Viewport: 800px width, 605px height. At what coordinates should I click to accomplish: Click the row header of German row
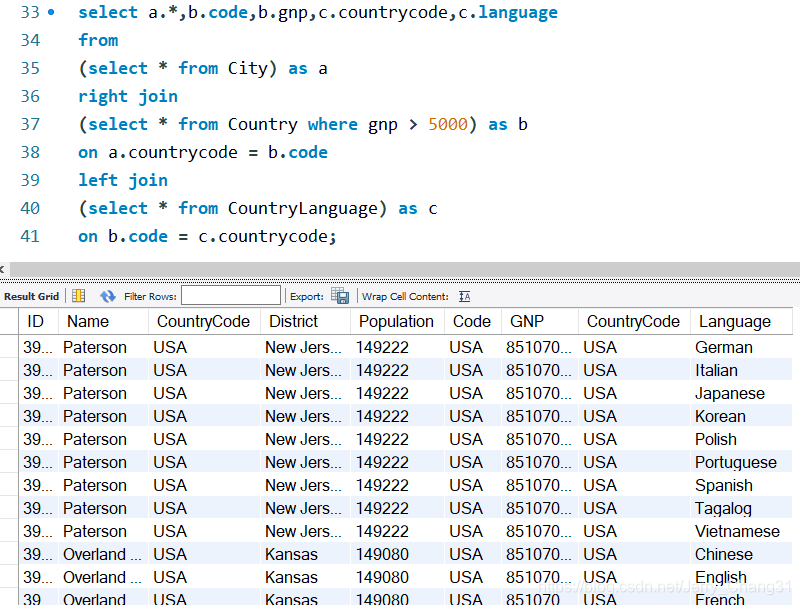(9, 347)
